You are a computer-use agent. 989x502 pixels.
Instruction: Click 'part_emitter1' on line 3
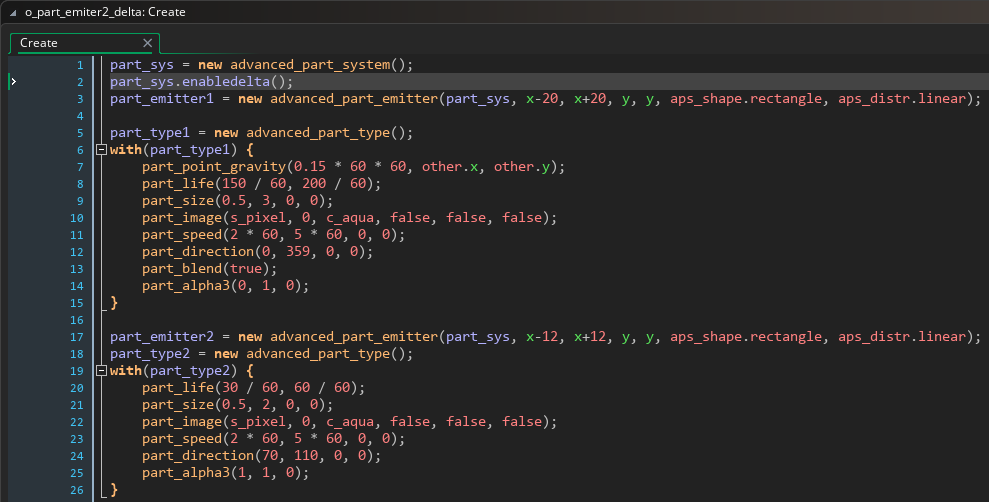tap(161, 99)
